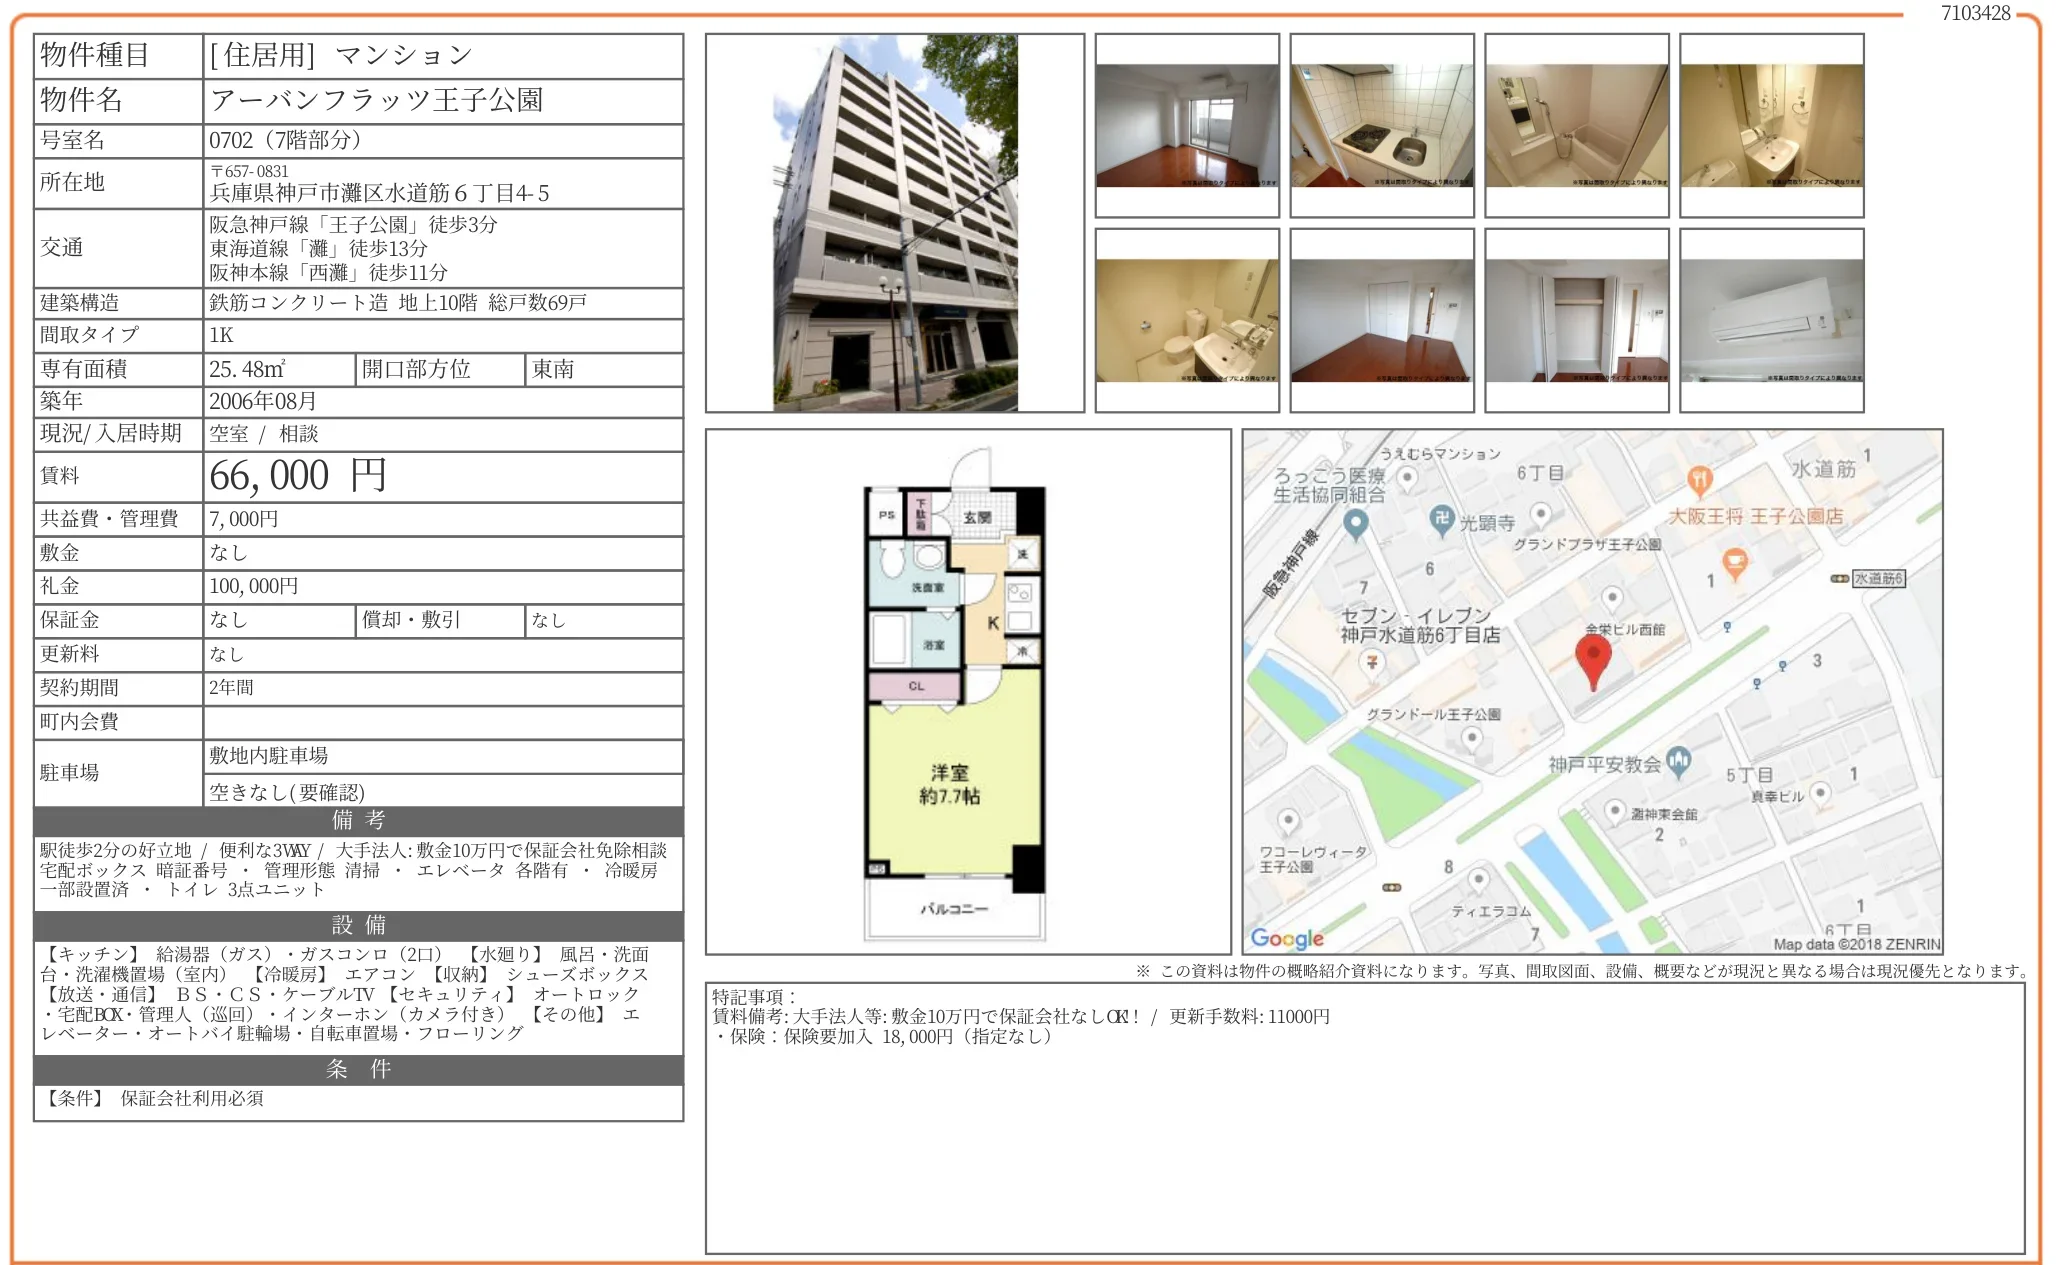The height and width of the screenshot is (1265, 2056).
Task: Click the 1K floor plan image
Action: pyautogui.click(x=955, y=700)
